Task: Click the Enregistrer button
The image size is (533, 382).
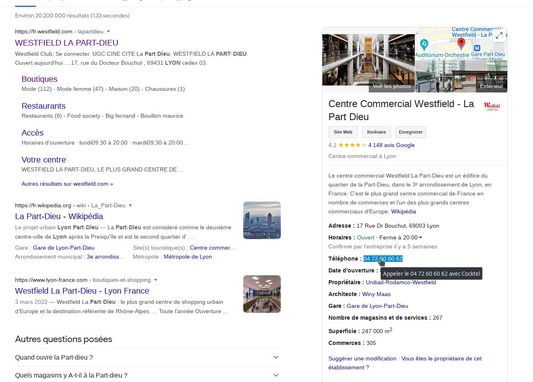Action: (410, 132)
